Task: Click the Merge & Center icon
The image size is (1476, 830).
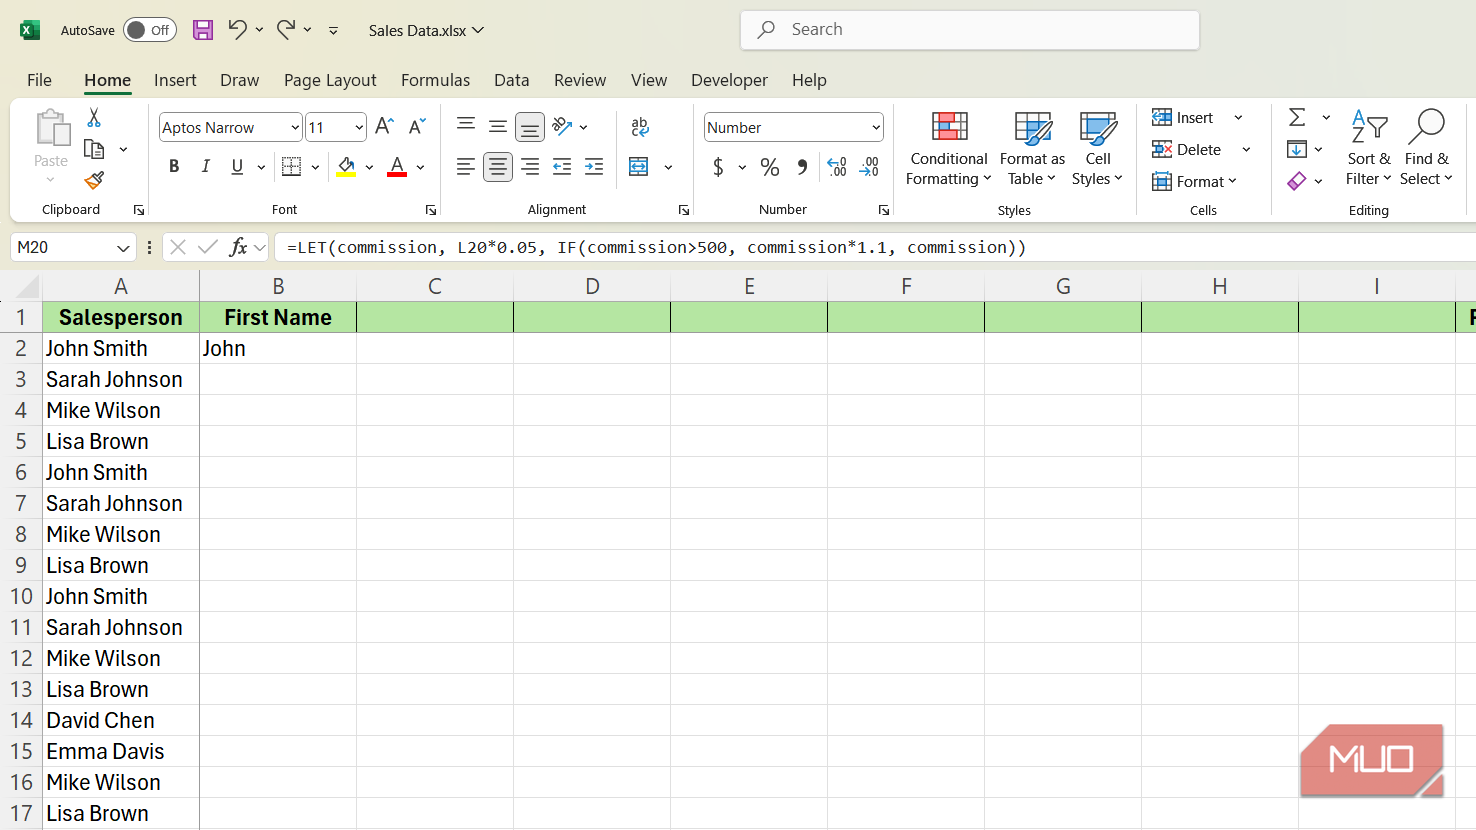Action: click(x=639, y=167)
